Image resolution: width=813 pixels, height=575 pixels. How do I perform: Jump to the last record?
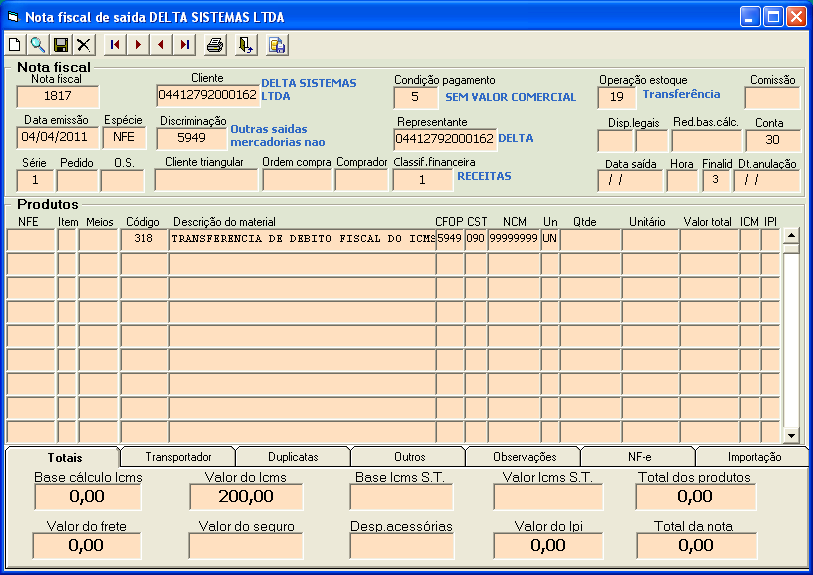click(184, 45)
